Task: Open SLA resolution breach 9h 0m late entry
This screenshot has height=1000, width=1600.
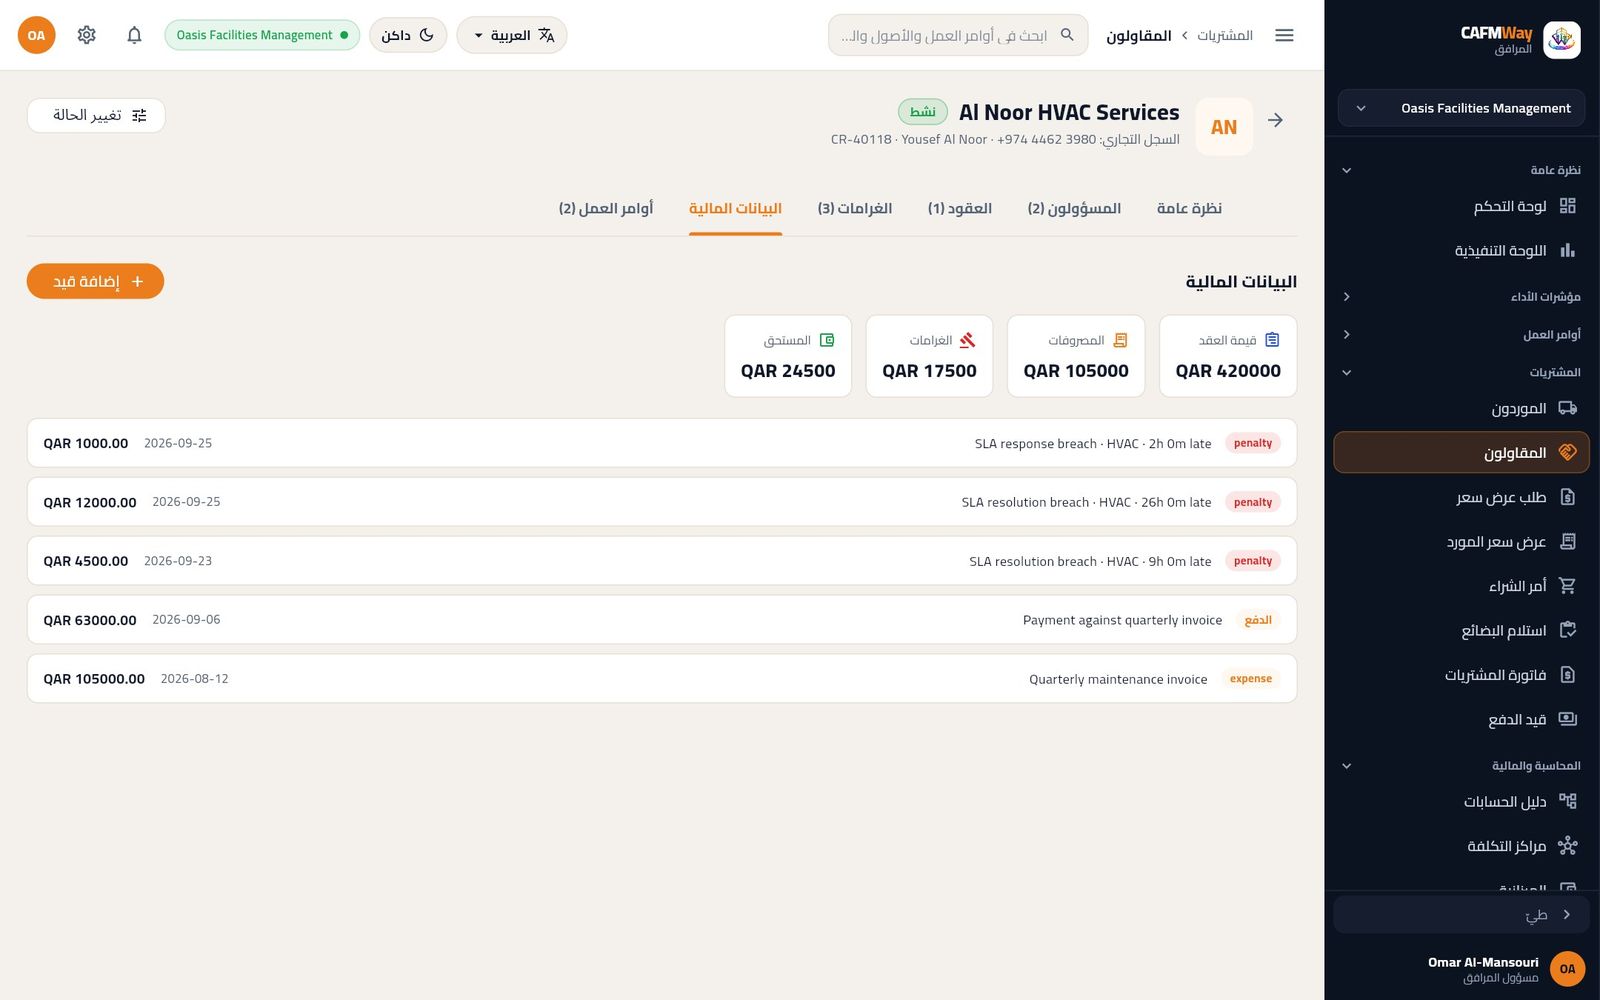Action: (662, 561)
